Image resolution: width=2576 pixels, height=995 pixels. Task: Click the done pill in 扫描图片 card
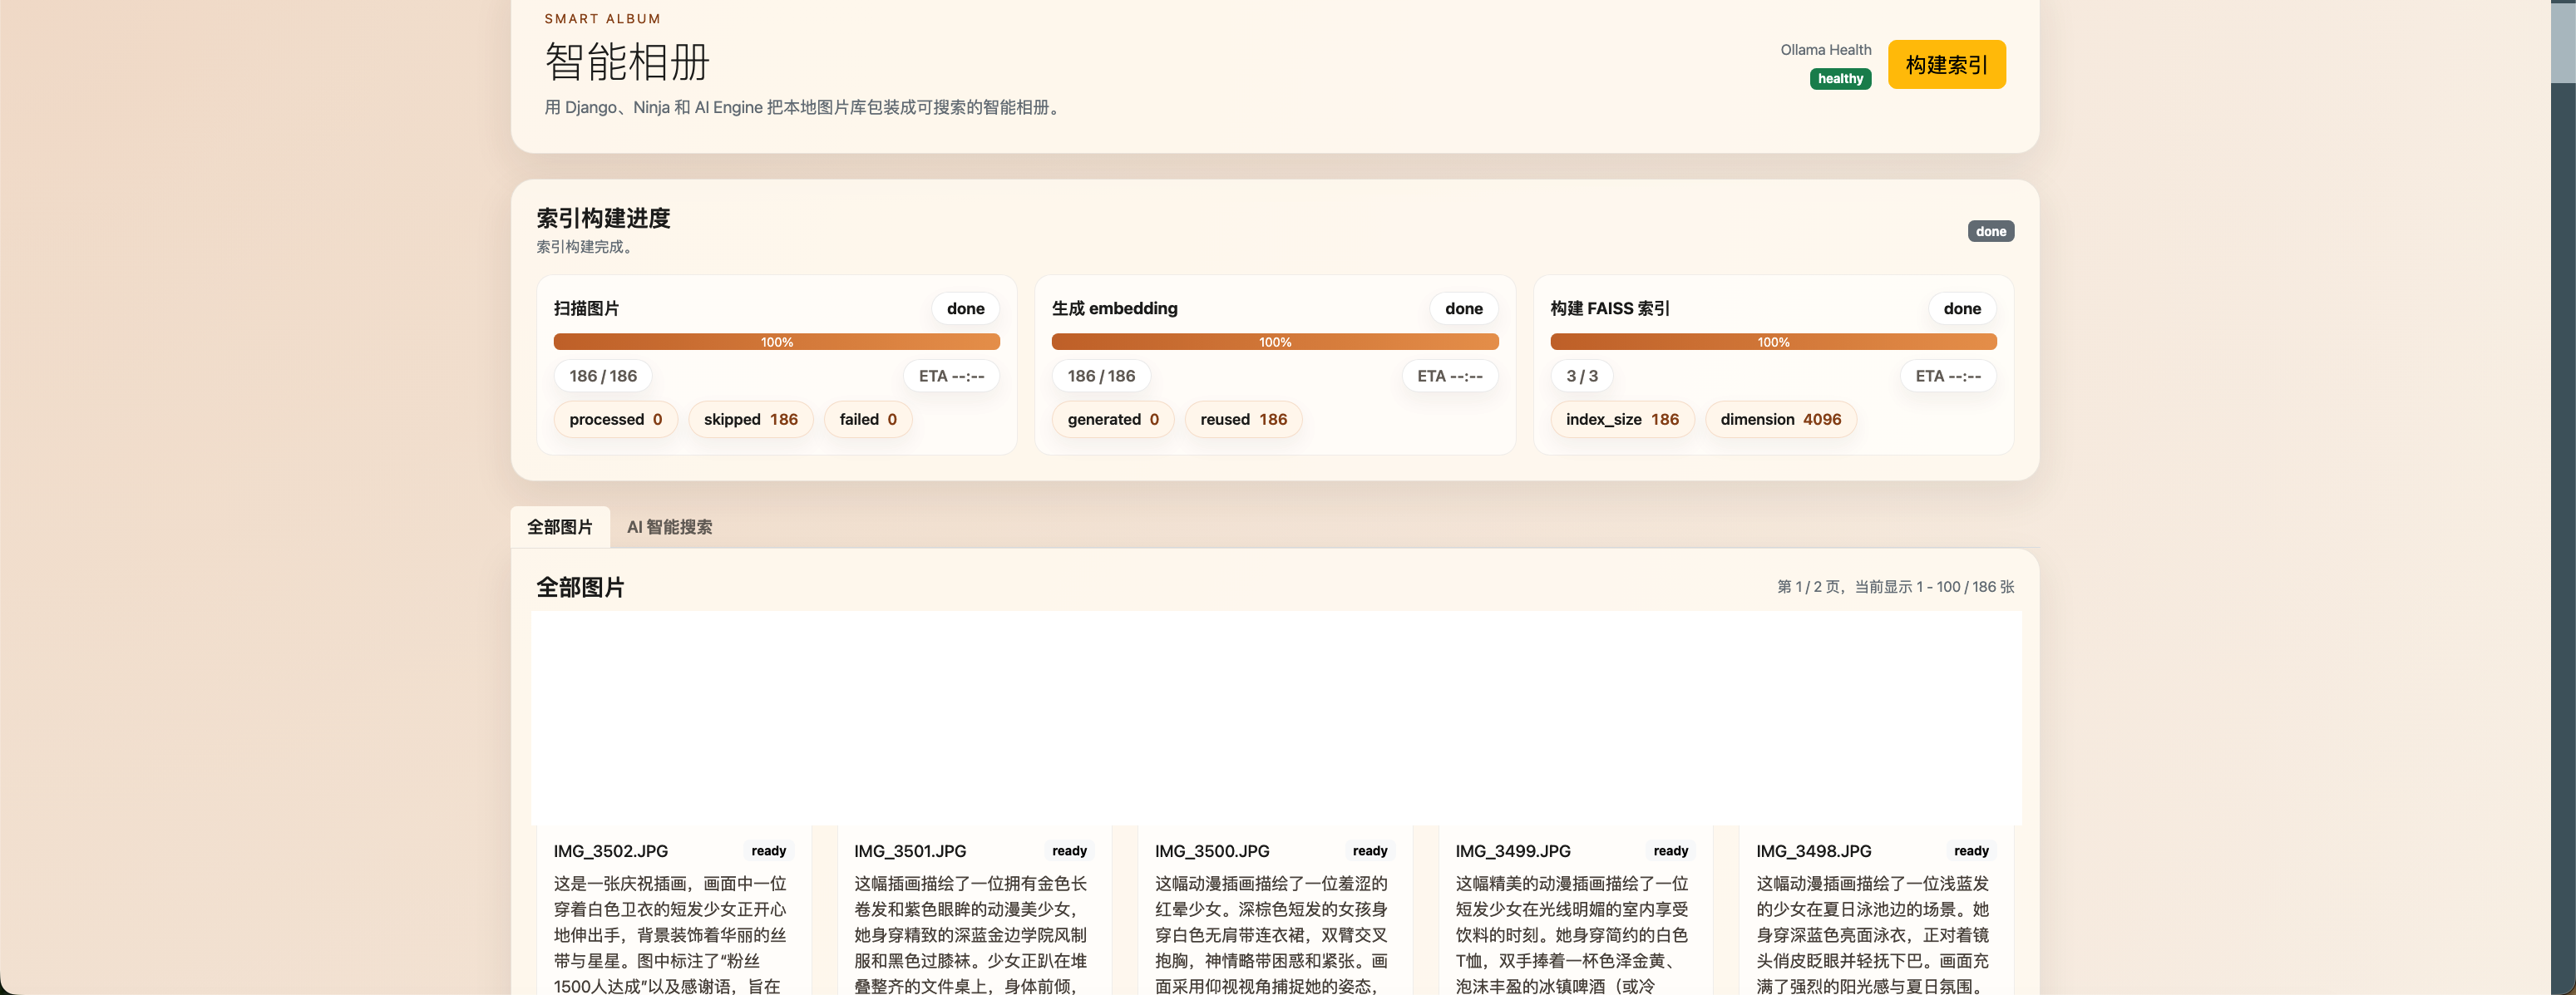[965, 309]
